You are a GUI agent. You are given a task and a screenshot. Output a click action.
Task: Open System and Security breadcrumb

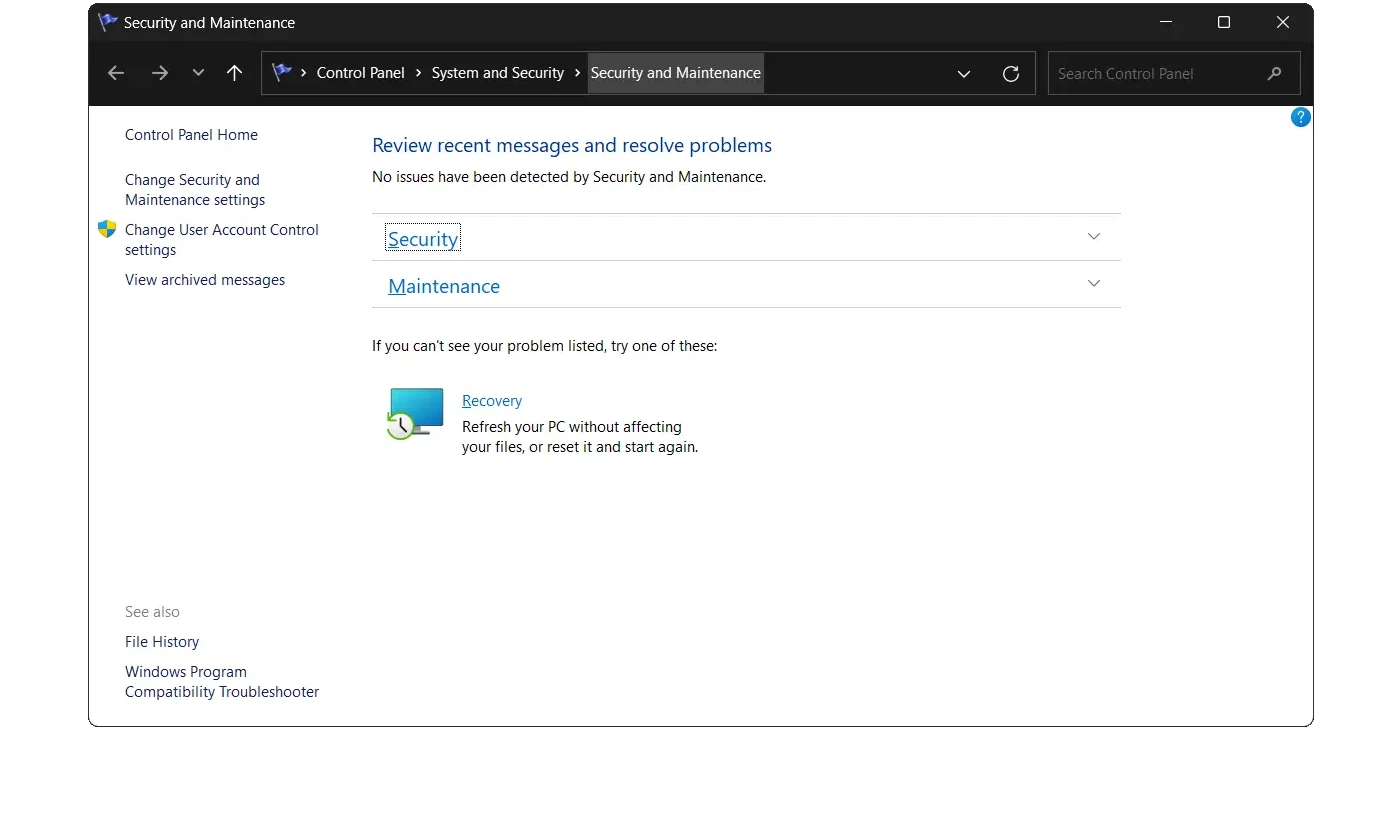[498, 73]
